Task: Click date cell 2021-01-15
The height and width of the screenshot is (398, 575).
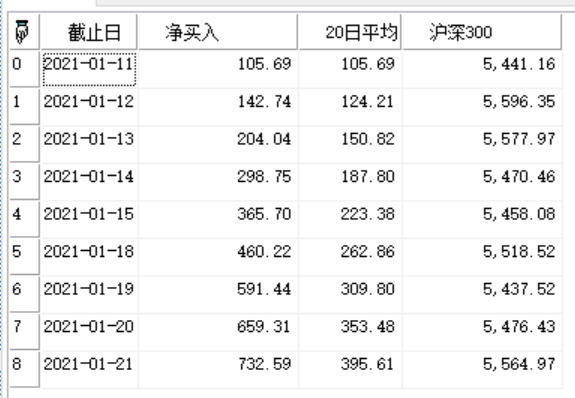Action: point(89,219)
